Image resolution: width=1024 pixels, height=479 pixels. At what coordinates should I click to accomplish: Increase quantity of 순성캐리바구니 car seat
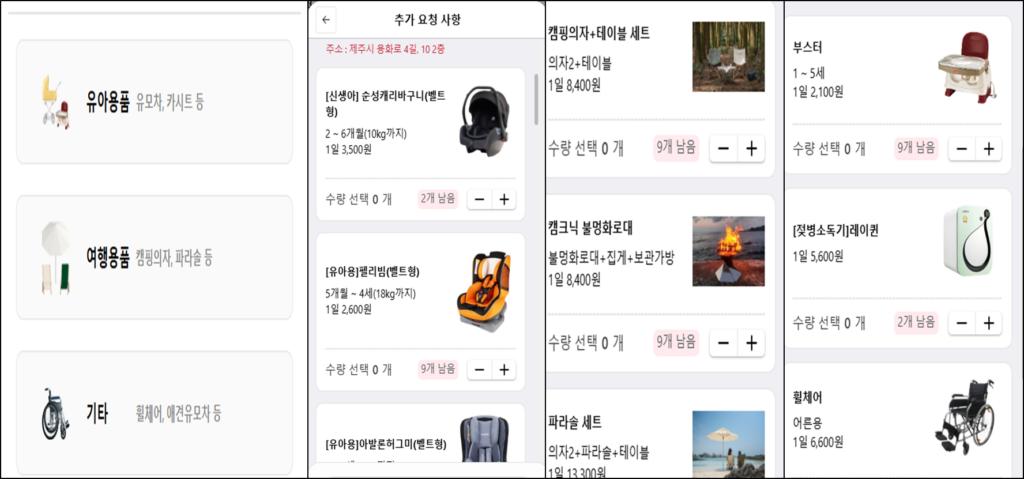(x=504, y=199)
